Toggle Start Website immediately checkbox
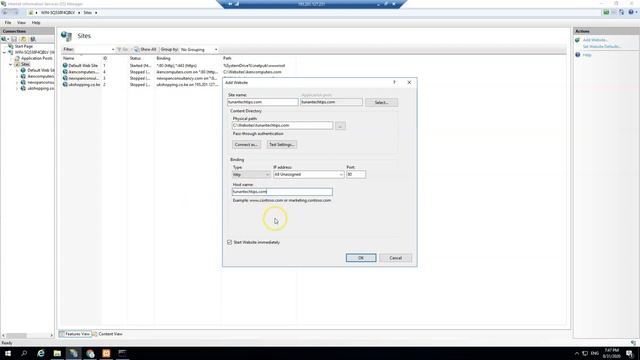The height and width of the screenshot is (360, 640). coord(229,242)
